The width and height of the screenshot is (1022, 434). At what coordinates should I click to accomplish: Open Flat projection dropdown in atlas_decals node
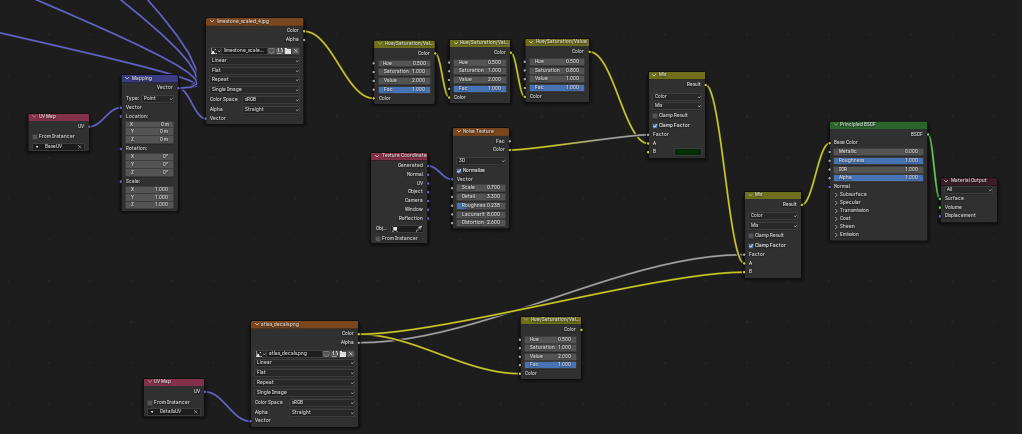[305, 373]
